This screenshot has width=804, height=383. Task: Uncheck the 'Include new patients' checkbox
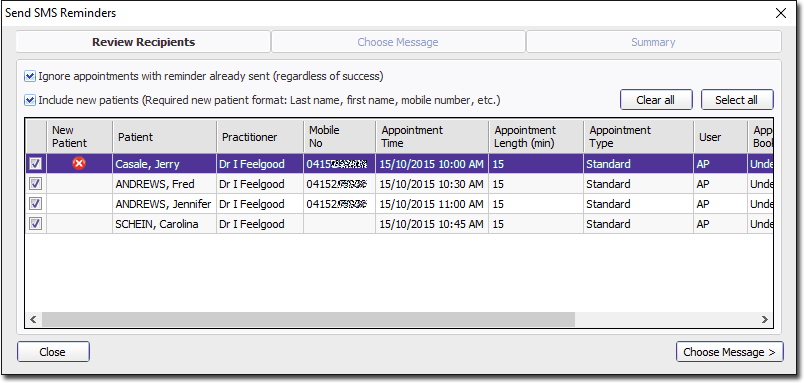(30, 100)
